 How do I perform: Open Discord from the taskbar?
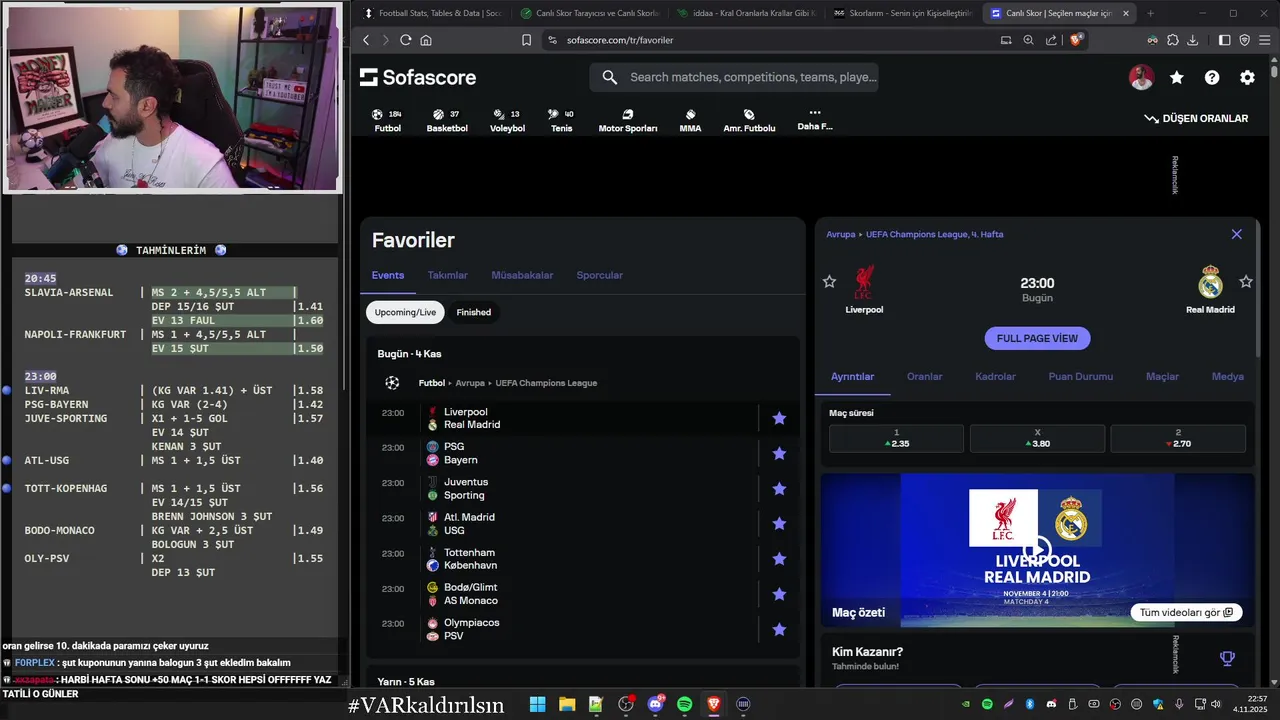[x=656, y=704]
